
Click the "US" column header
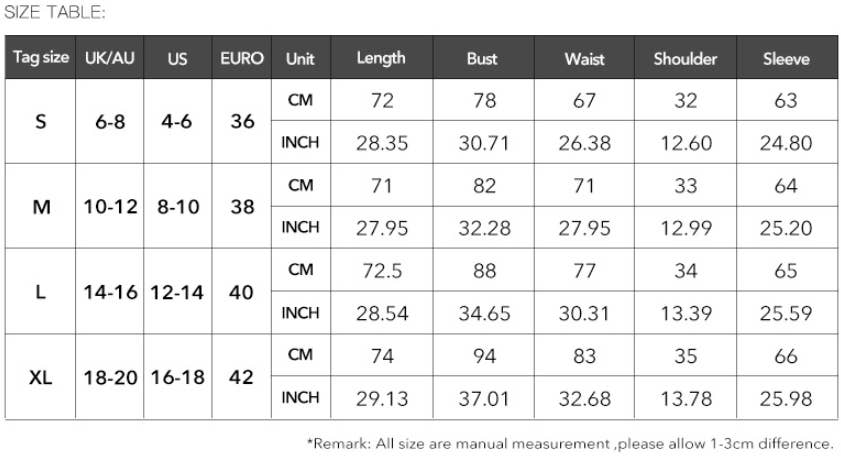coord(178,58)
